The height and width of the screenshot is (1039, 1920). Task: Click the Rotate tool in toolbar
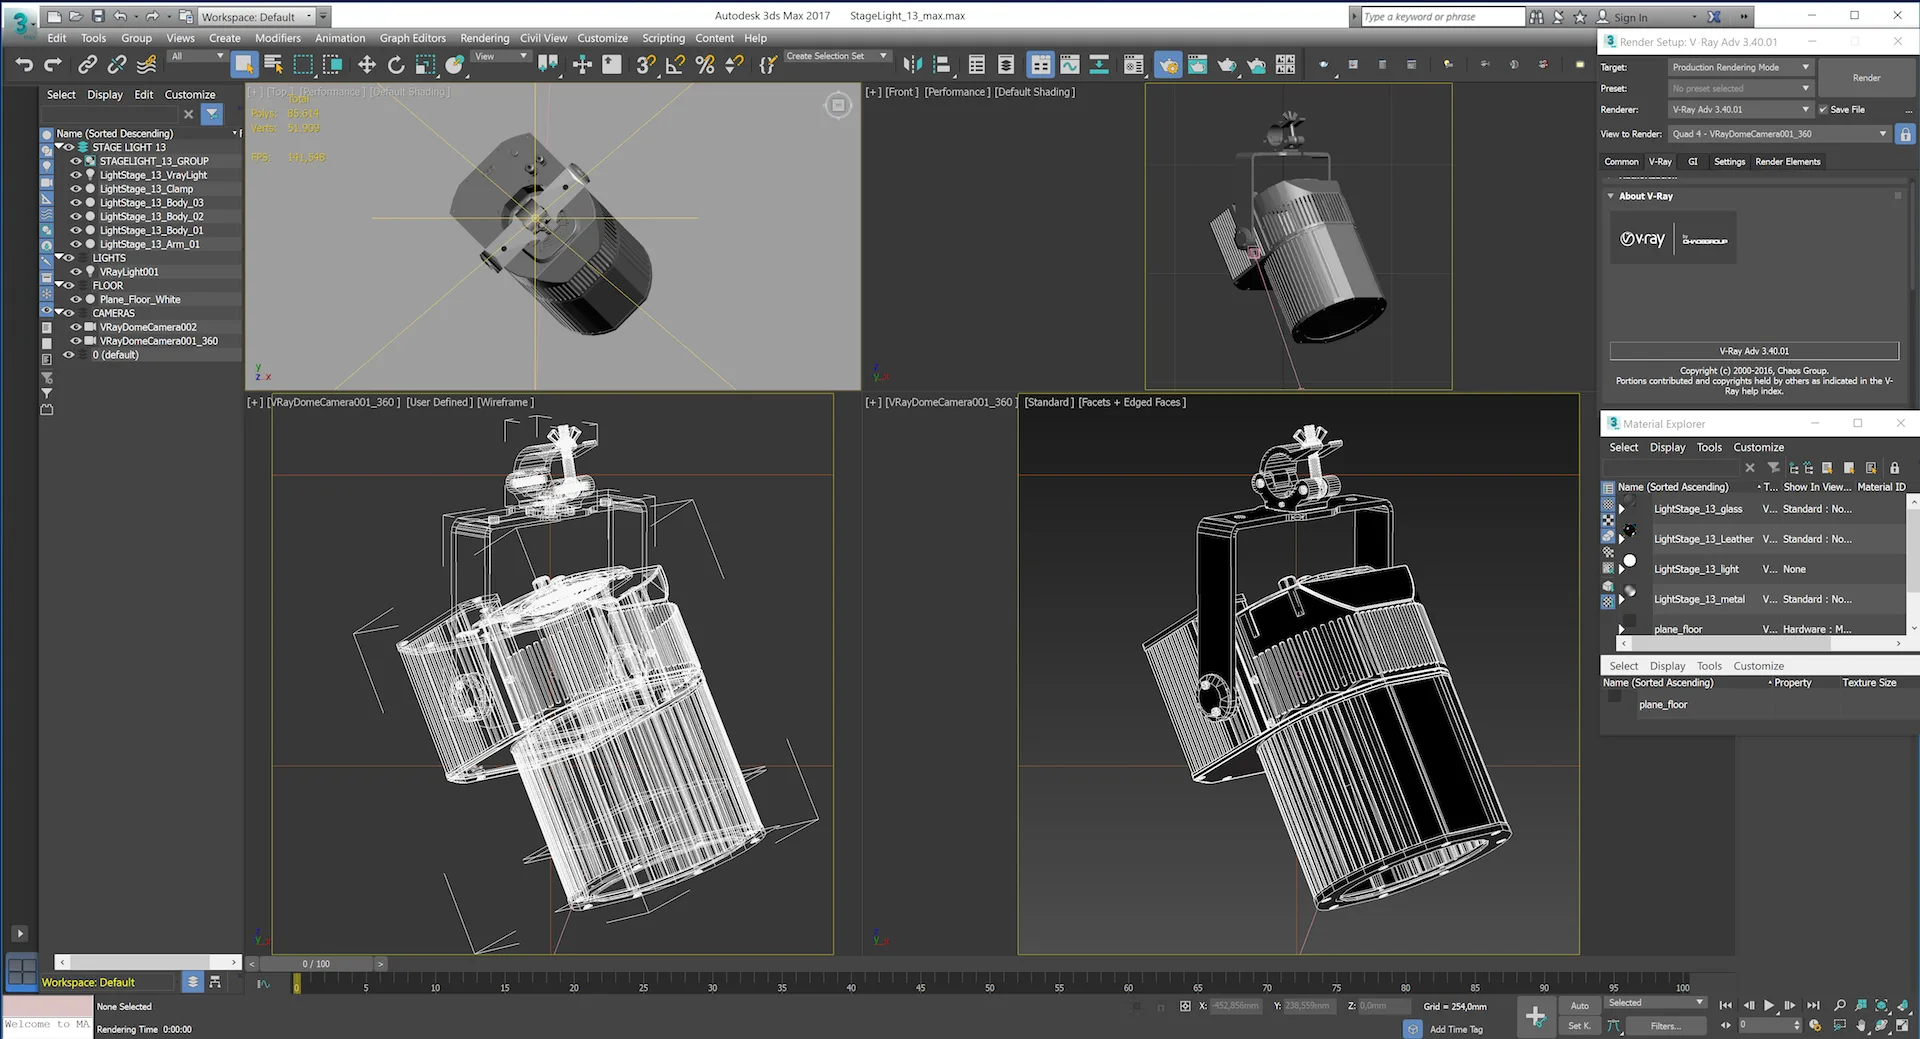coord(396,65)
